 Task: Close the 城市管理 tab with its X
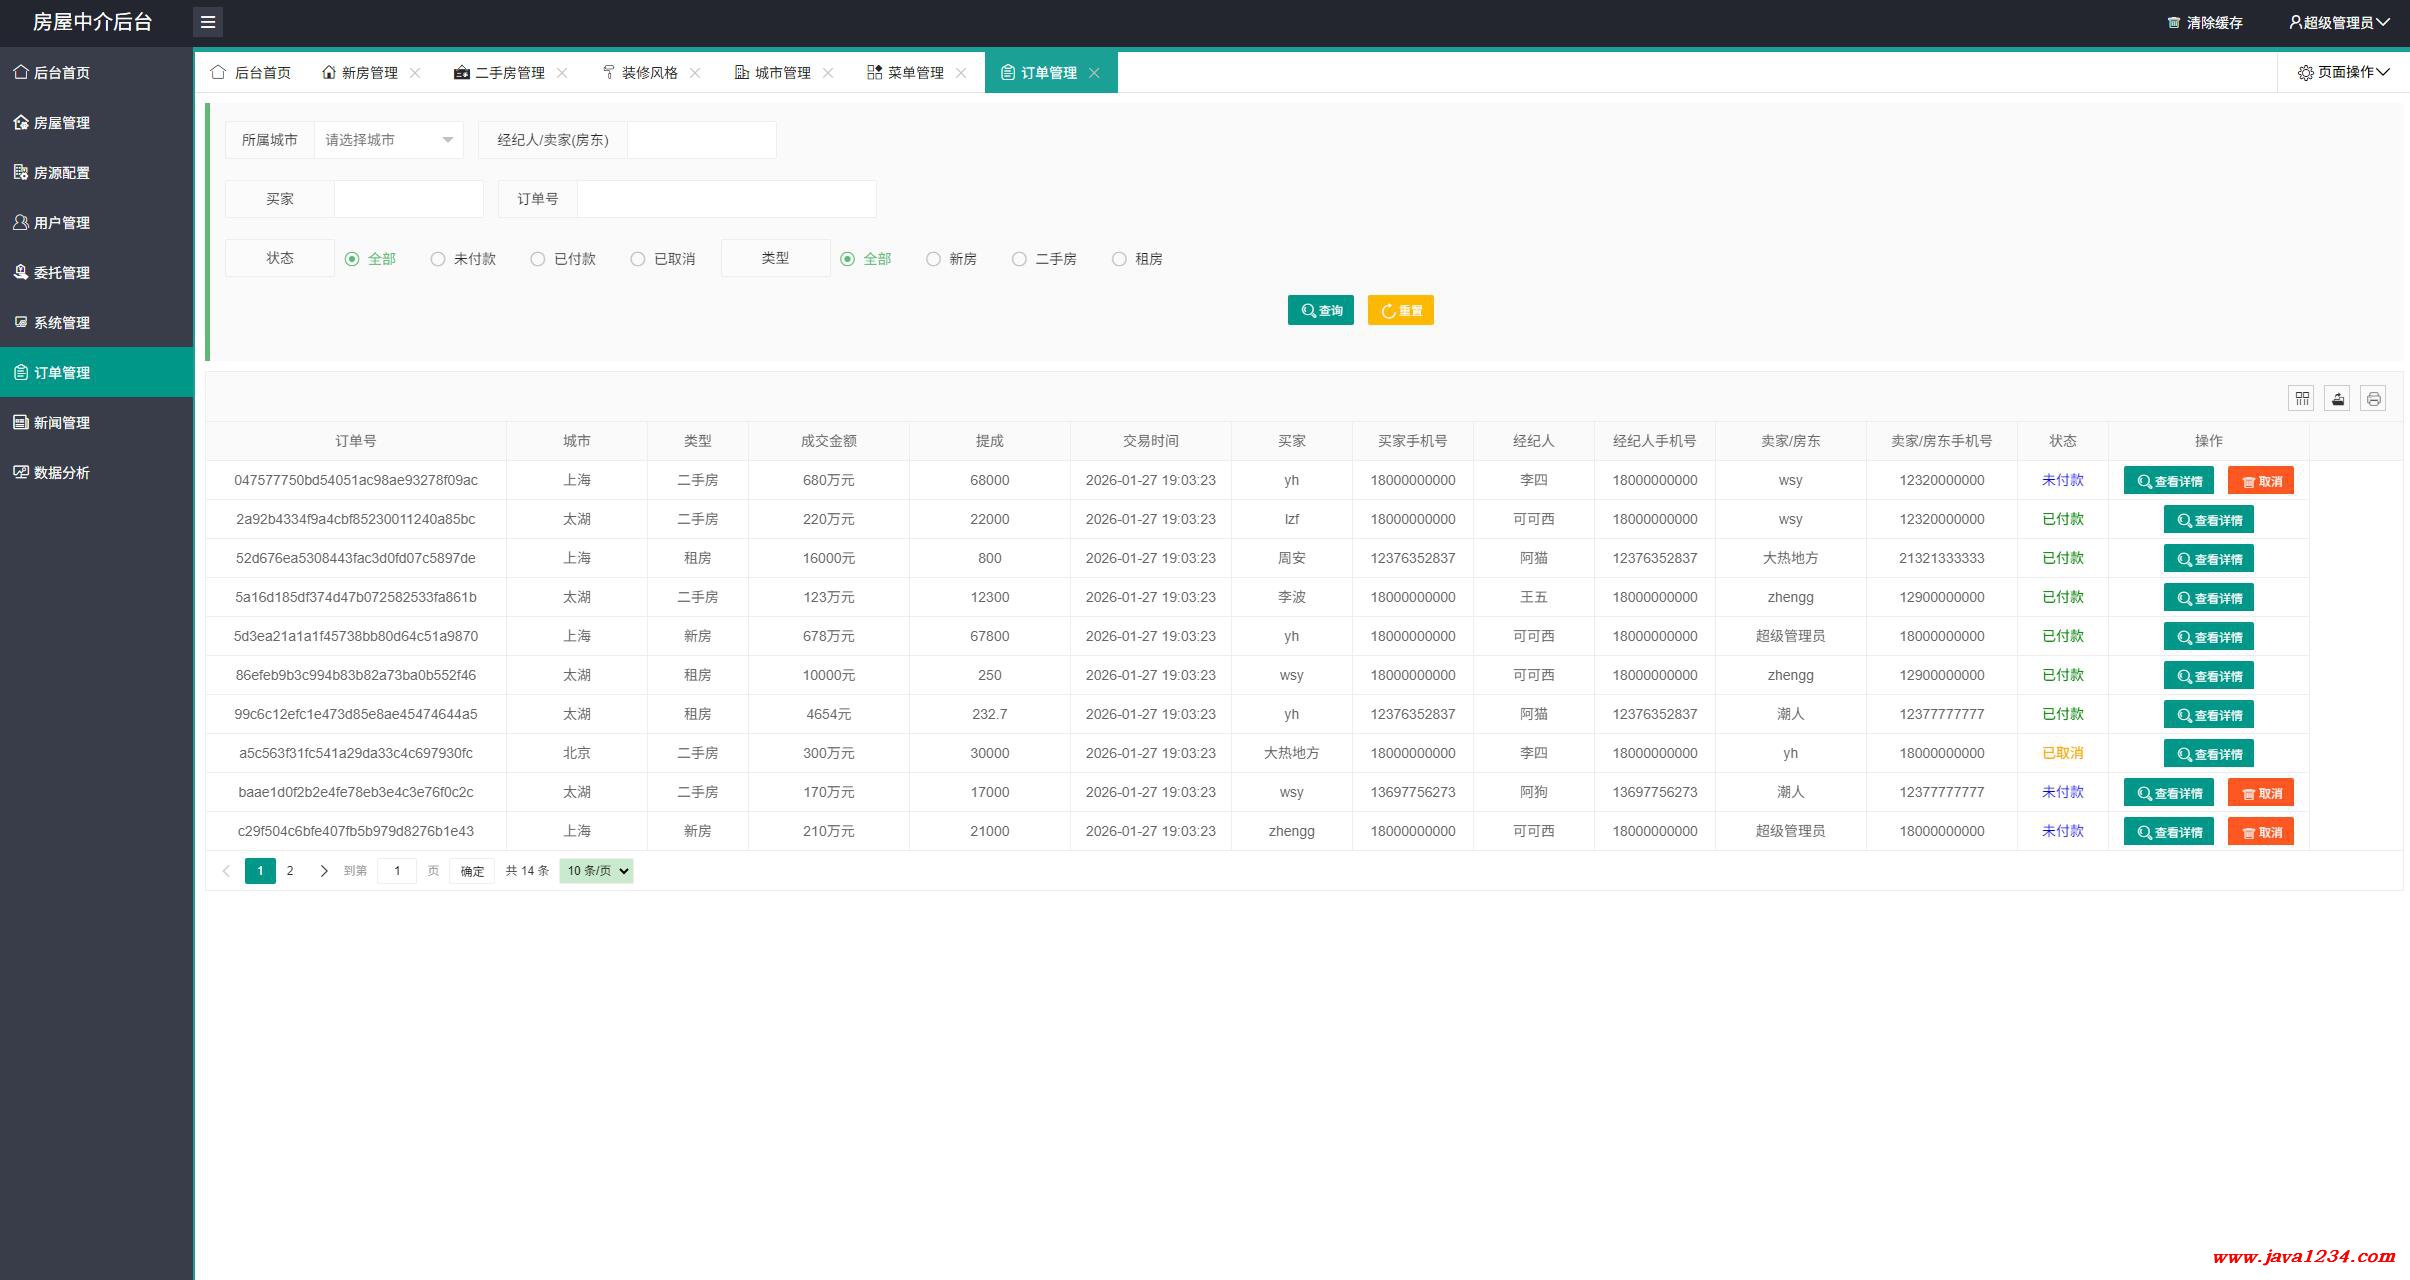[828, 73]
